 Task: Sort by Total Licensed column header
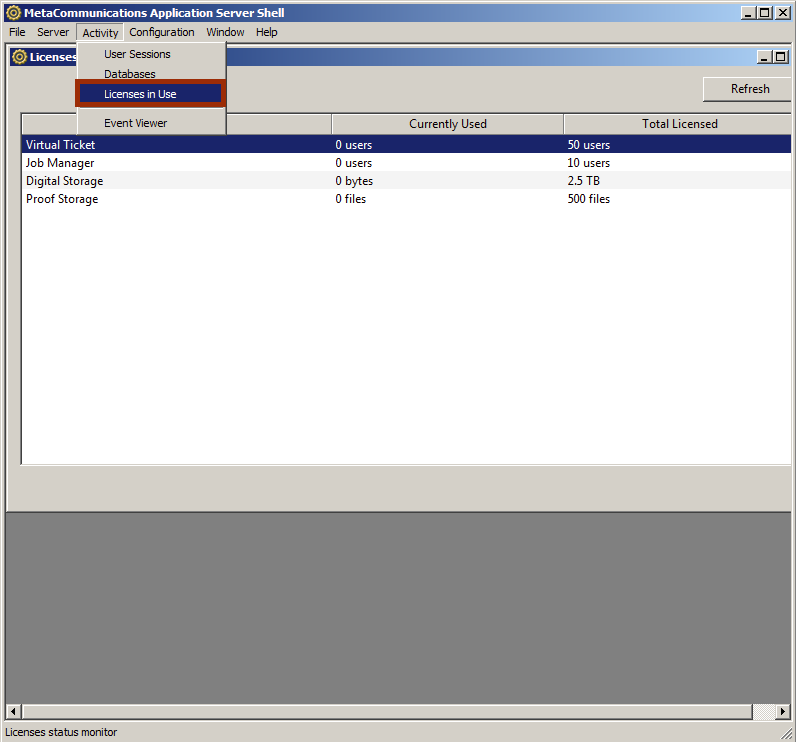[678, 124]
